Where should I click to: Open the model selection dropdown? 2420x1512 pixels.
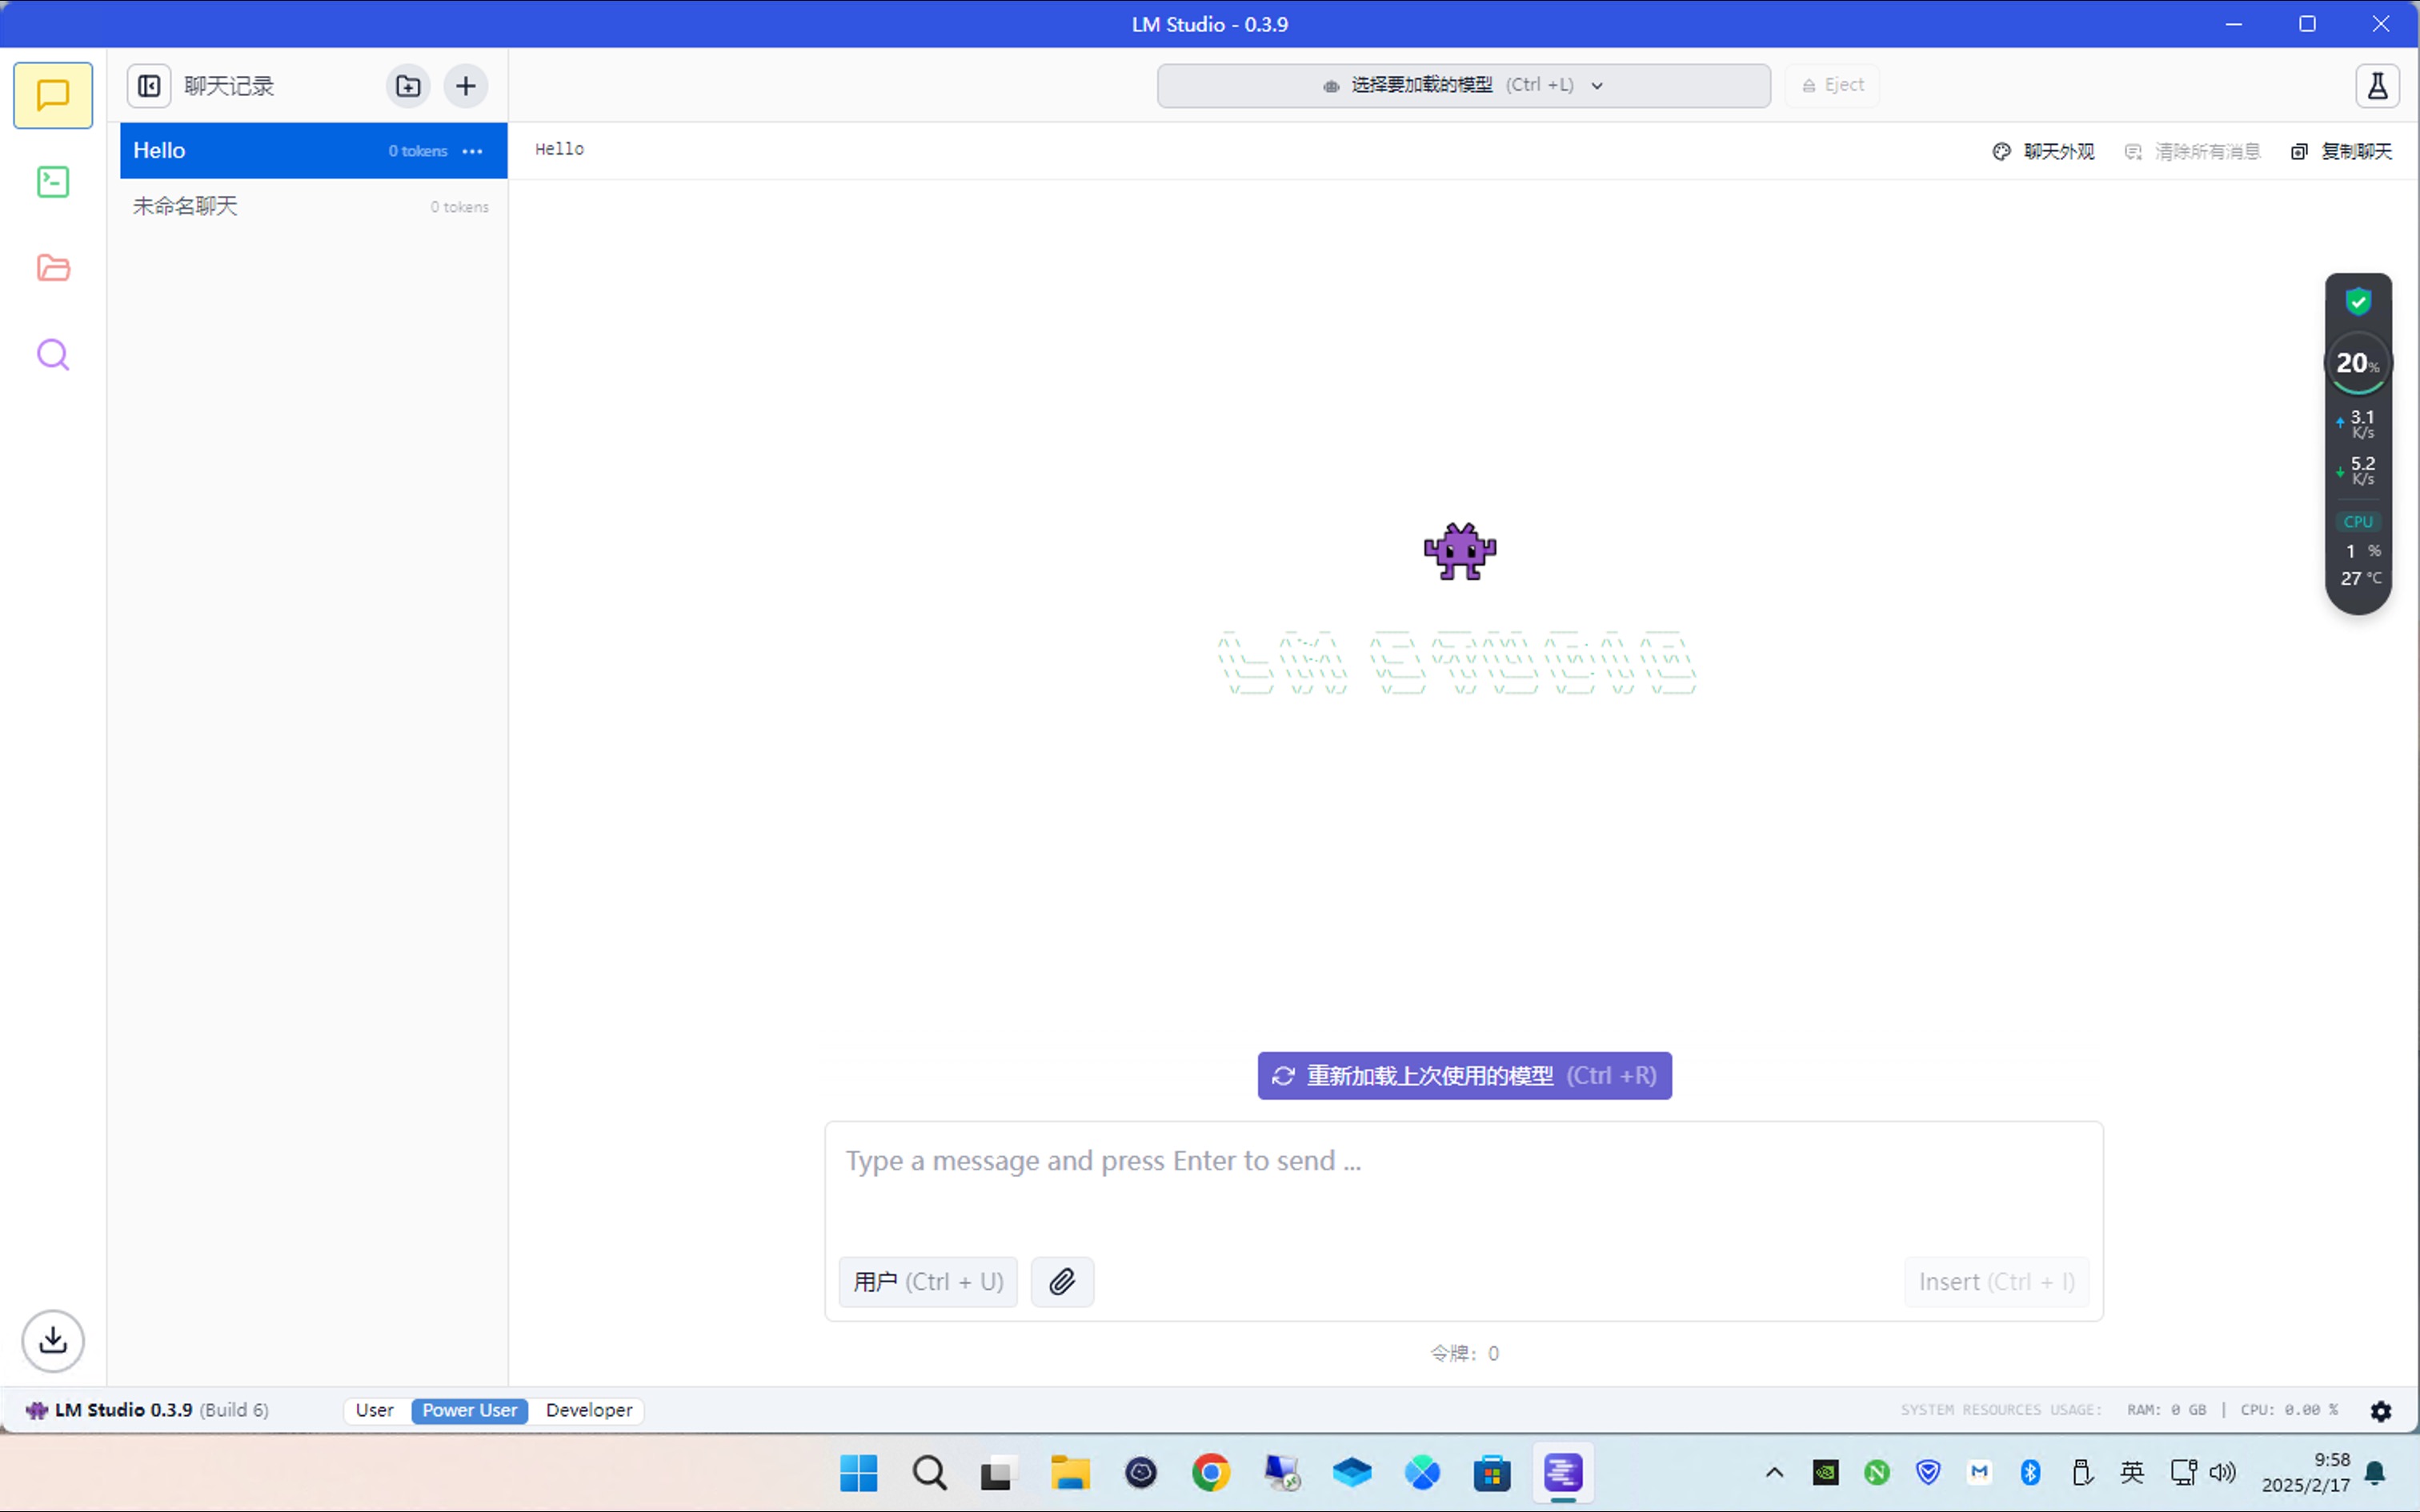tap(1463, 86)
